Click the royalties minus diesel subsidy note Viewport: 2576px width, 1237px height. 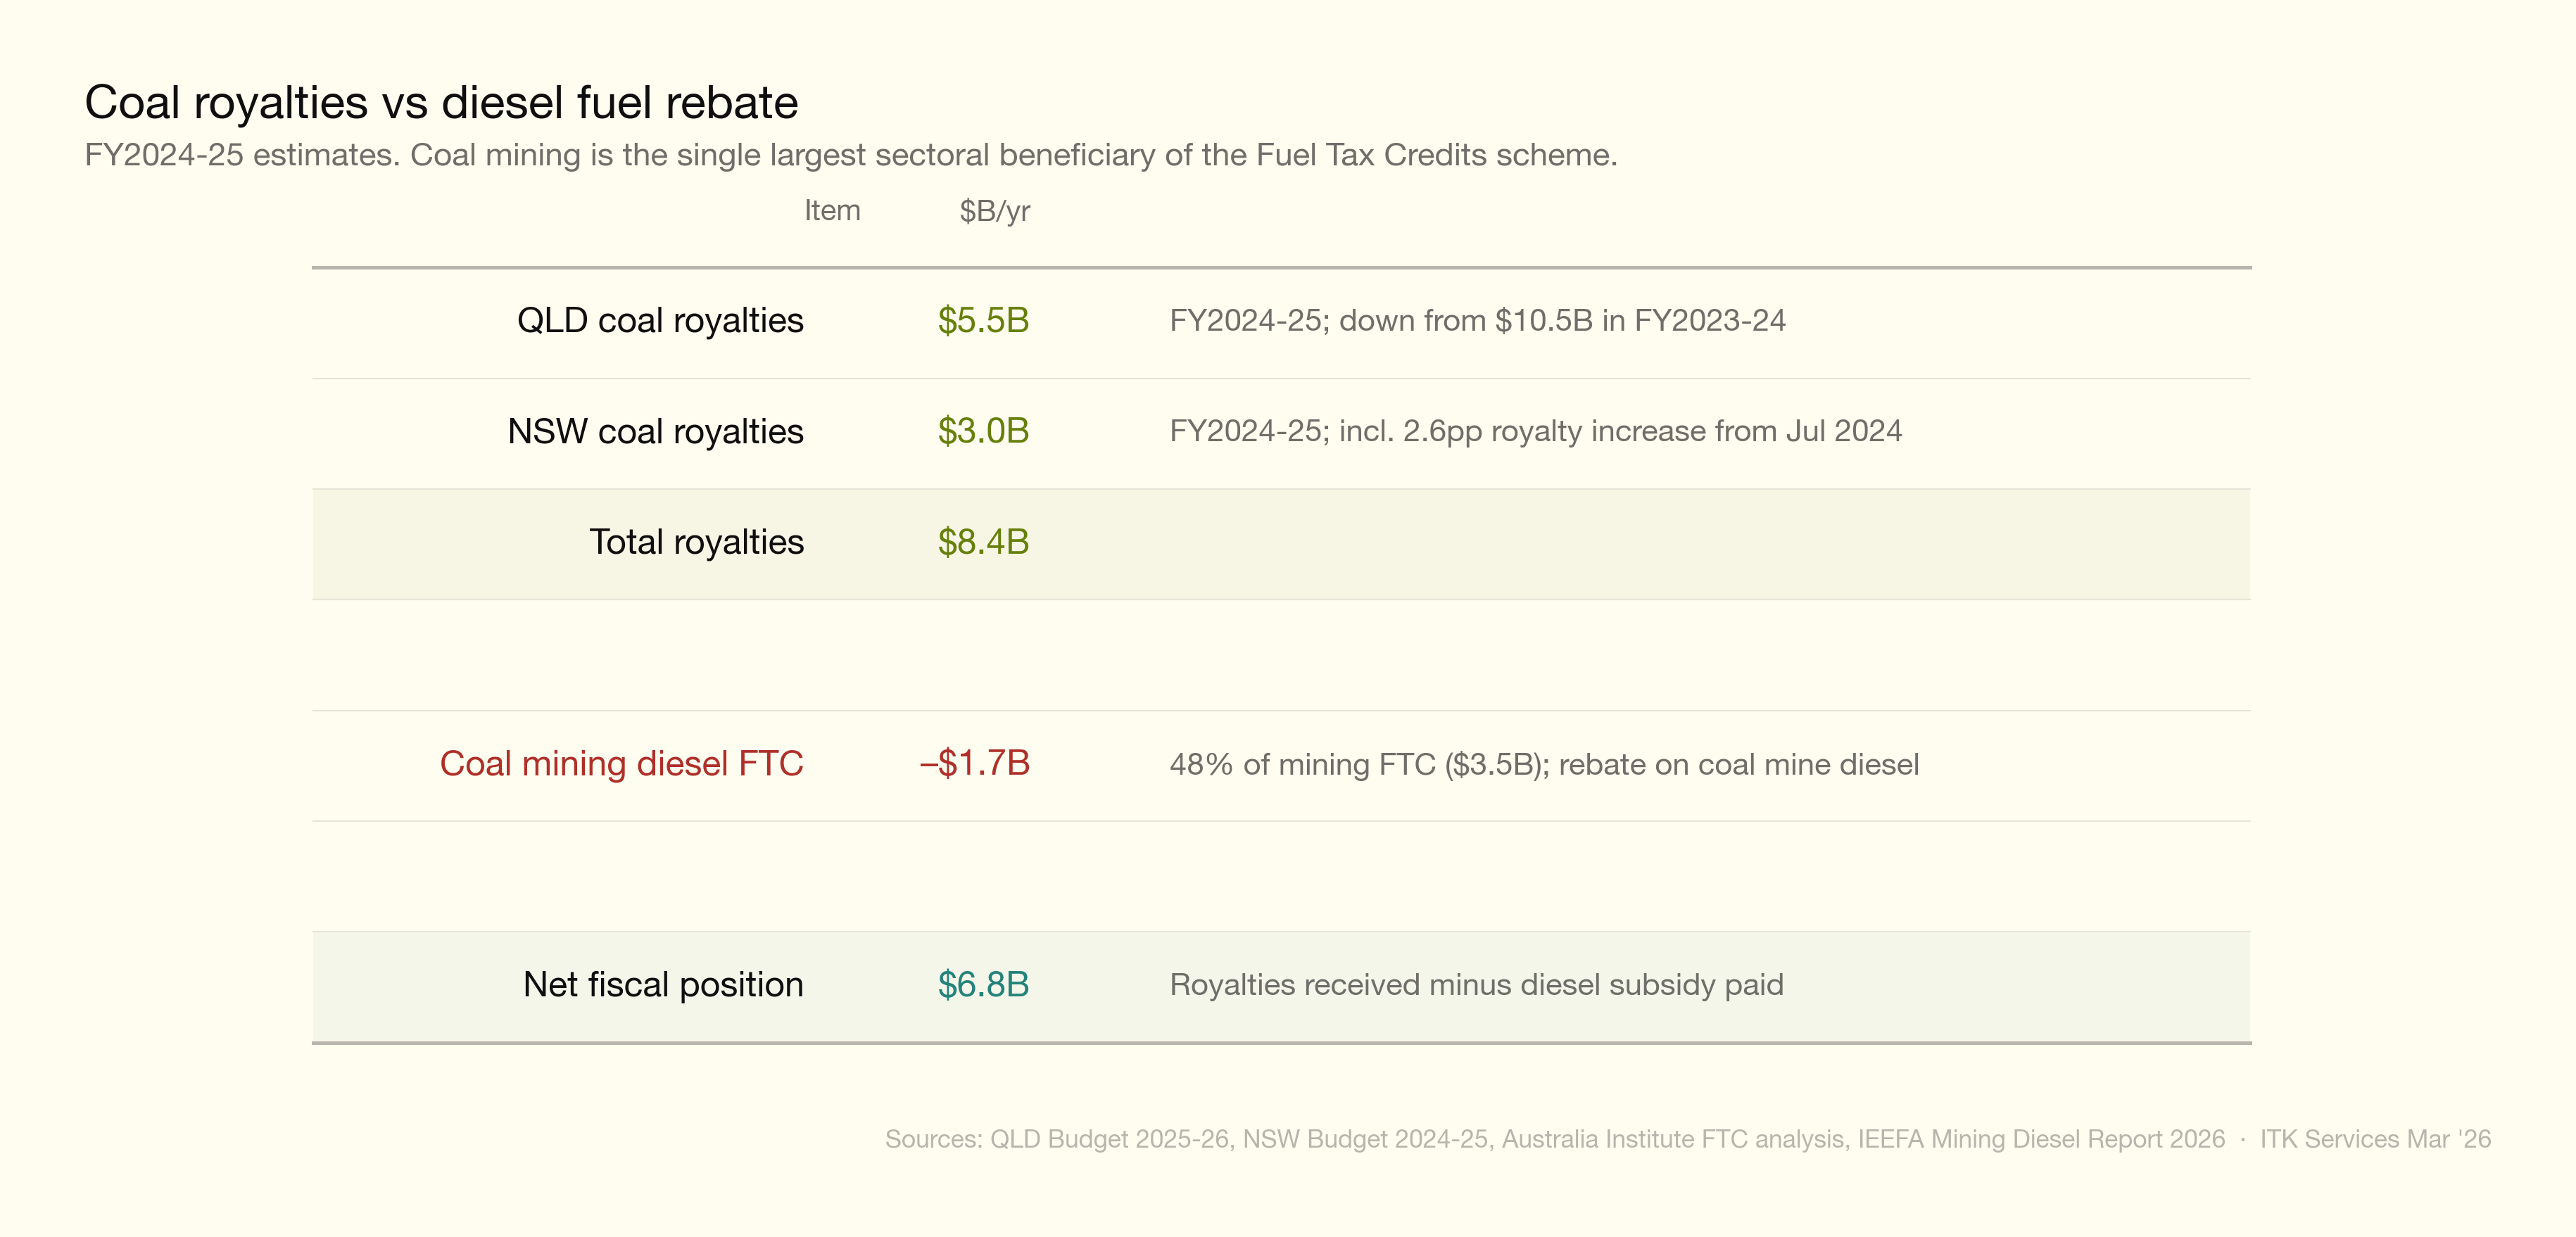click(1476, 985)
